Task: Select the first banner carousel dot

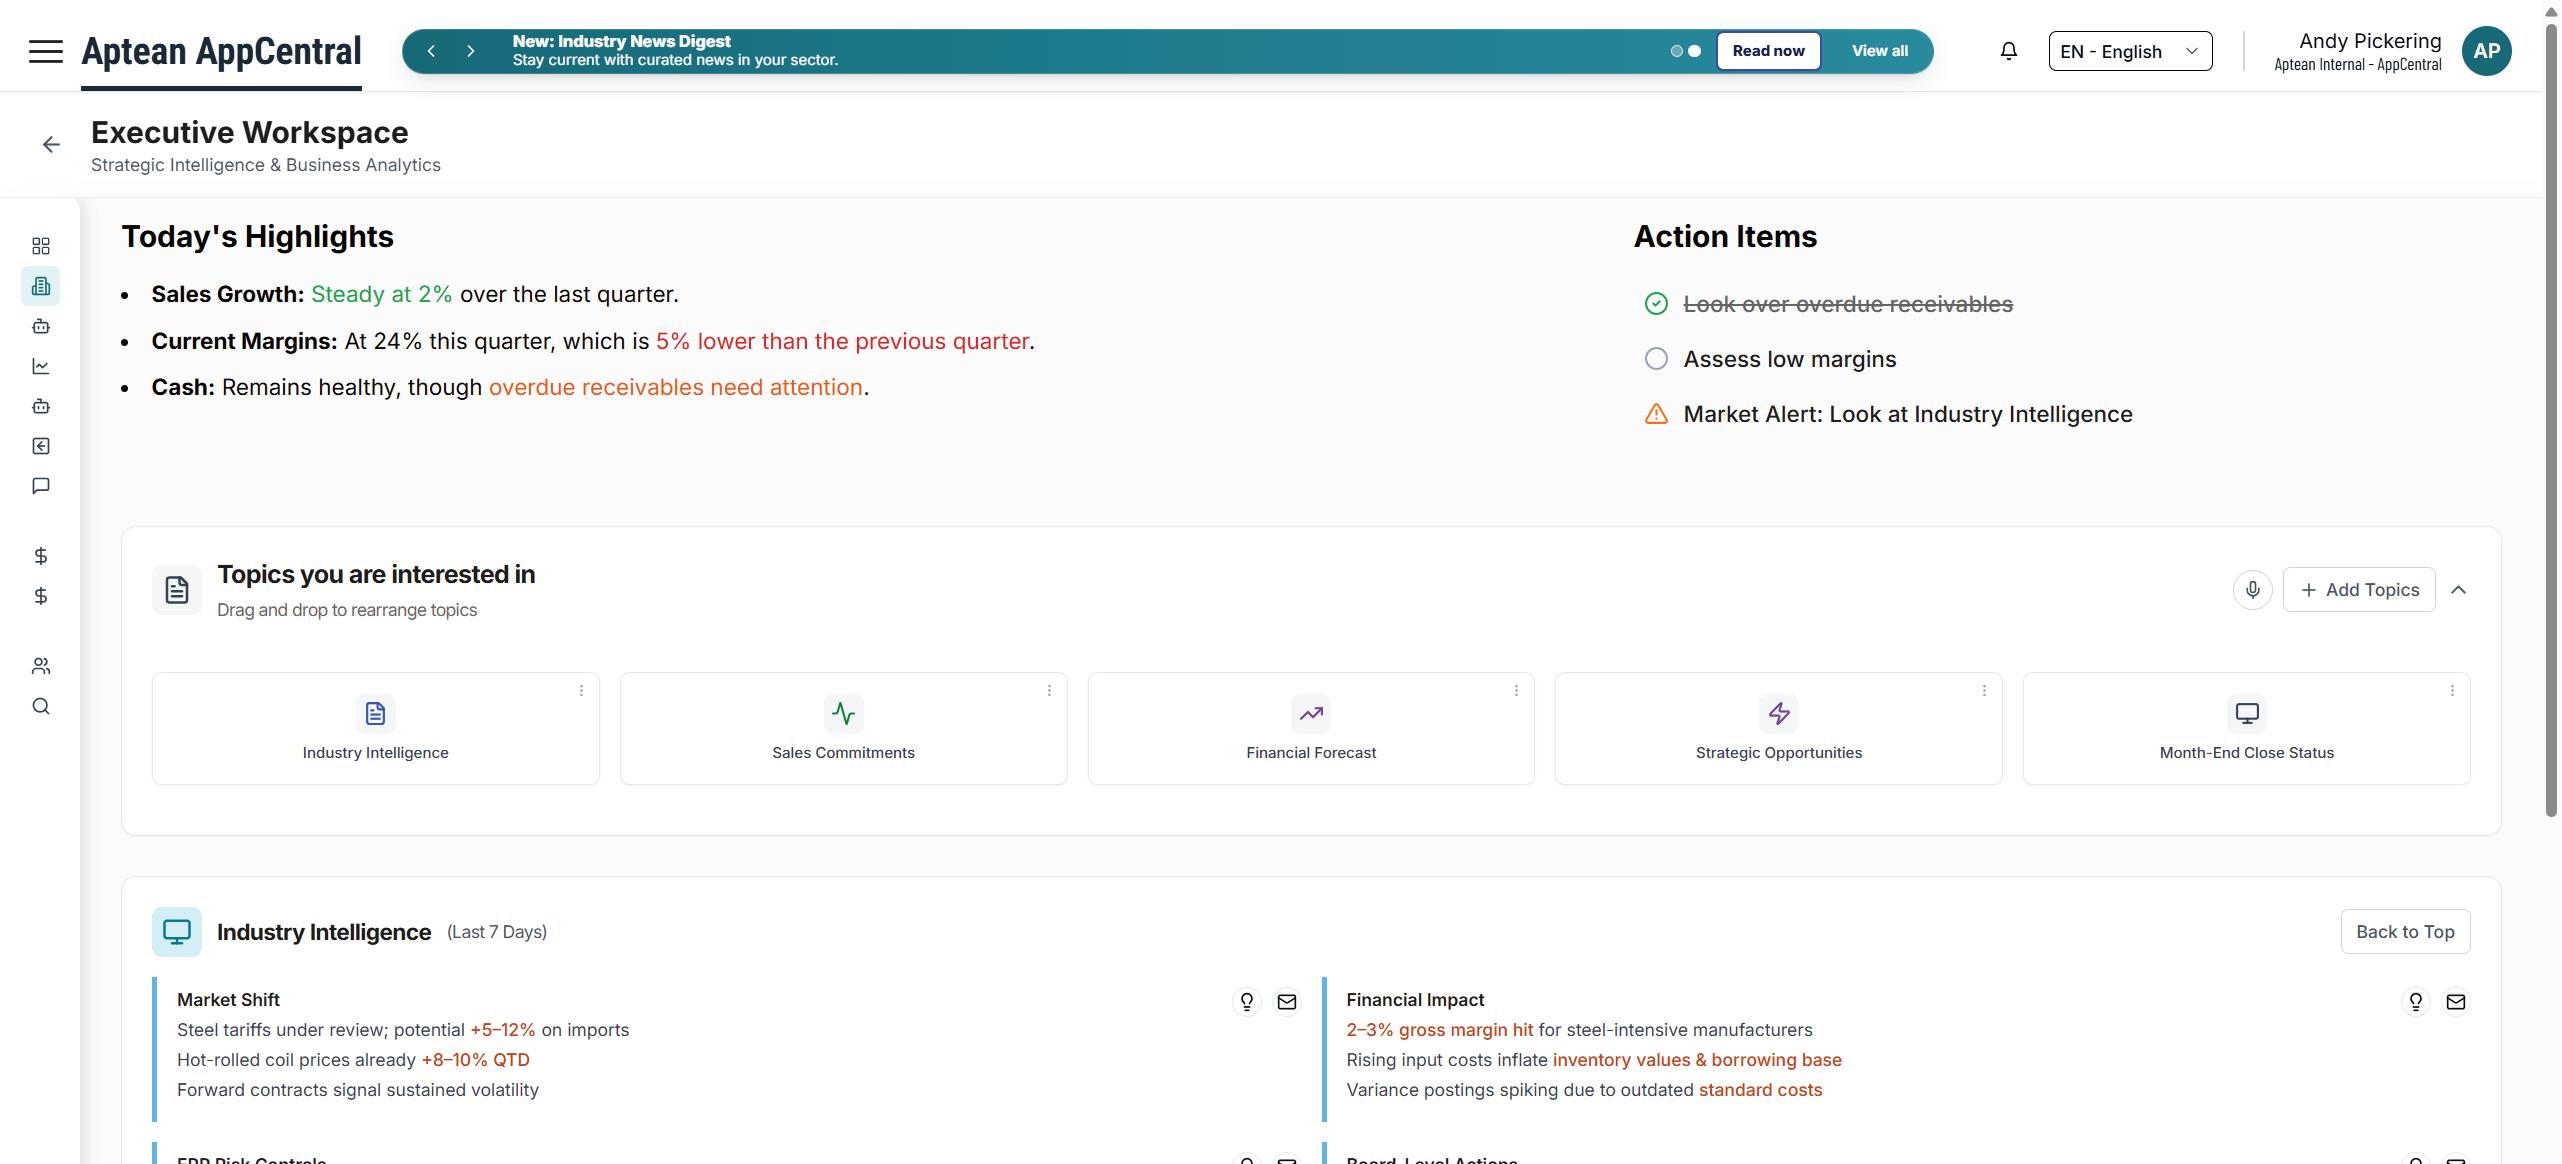Action: point(1676,51)
